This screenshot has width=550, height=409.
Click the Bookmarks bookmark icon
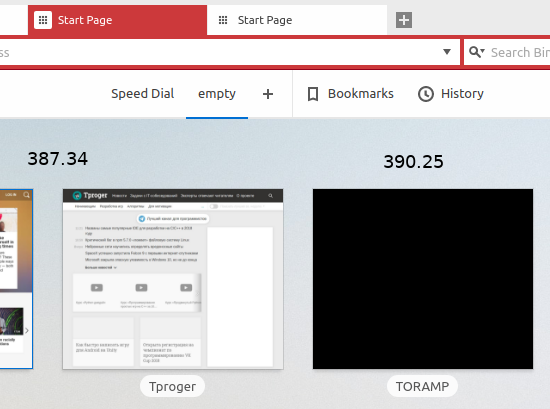coord(313,94)
